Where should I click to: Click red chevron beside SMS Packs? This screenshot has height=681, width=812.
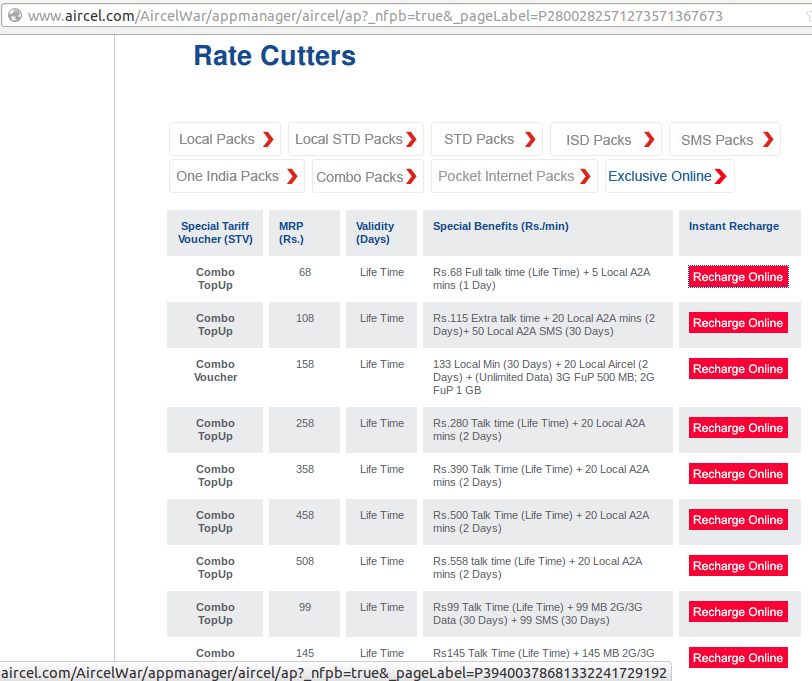[x=768, y=139]
